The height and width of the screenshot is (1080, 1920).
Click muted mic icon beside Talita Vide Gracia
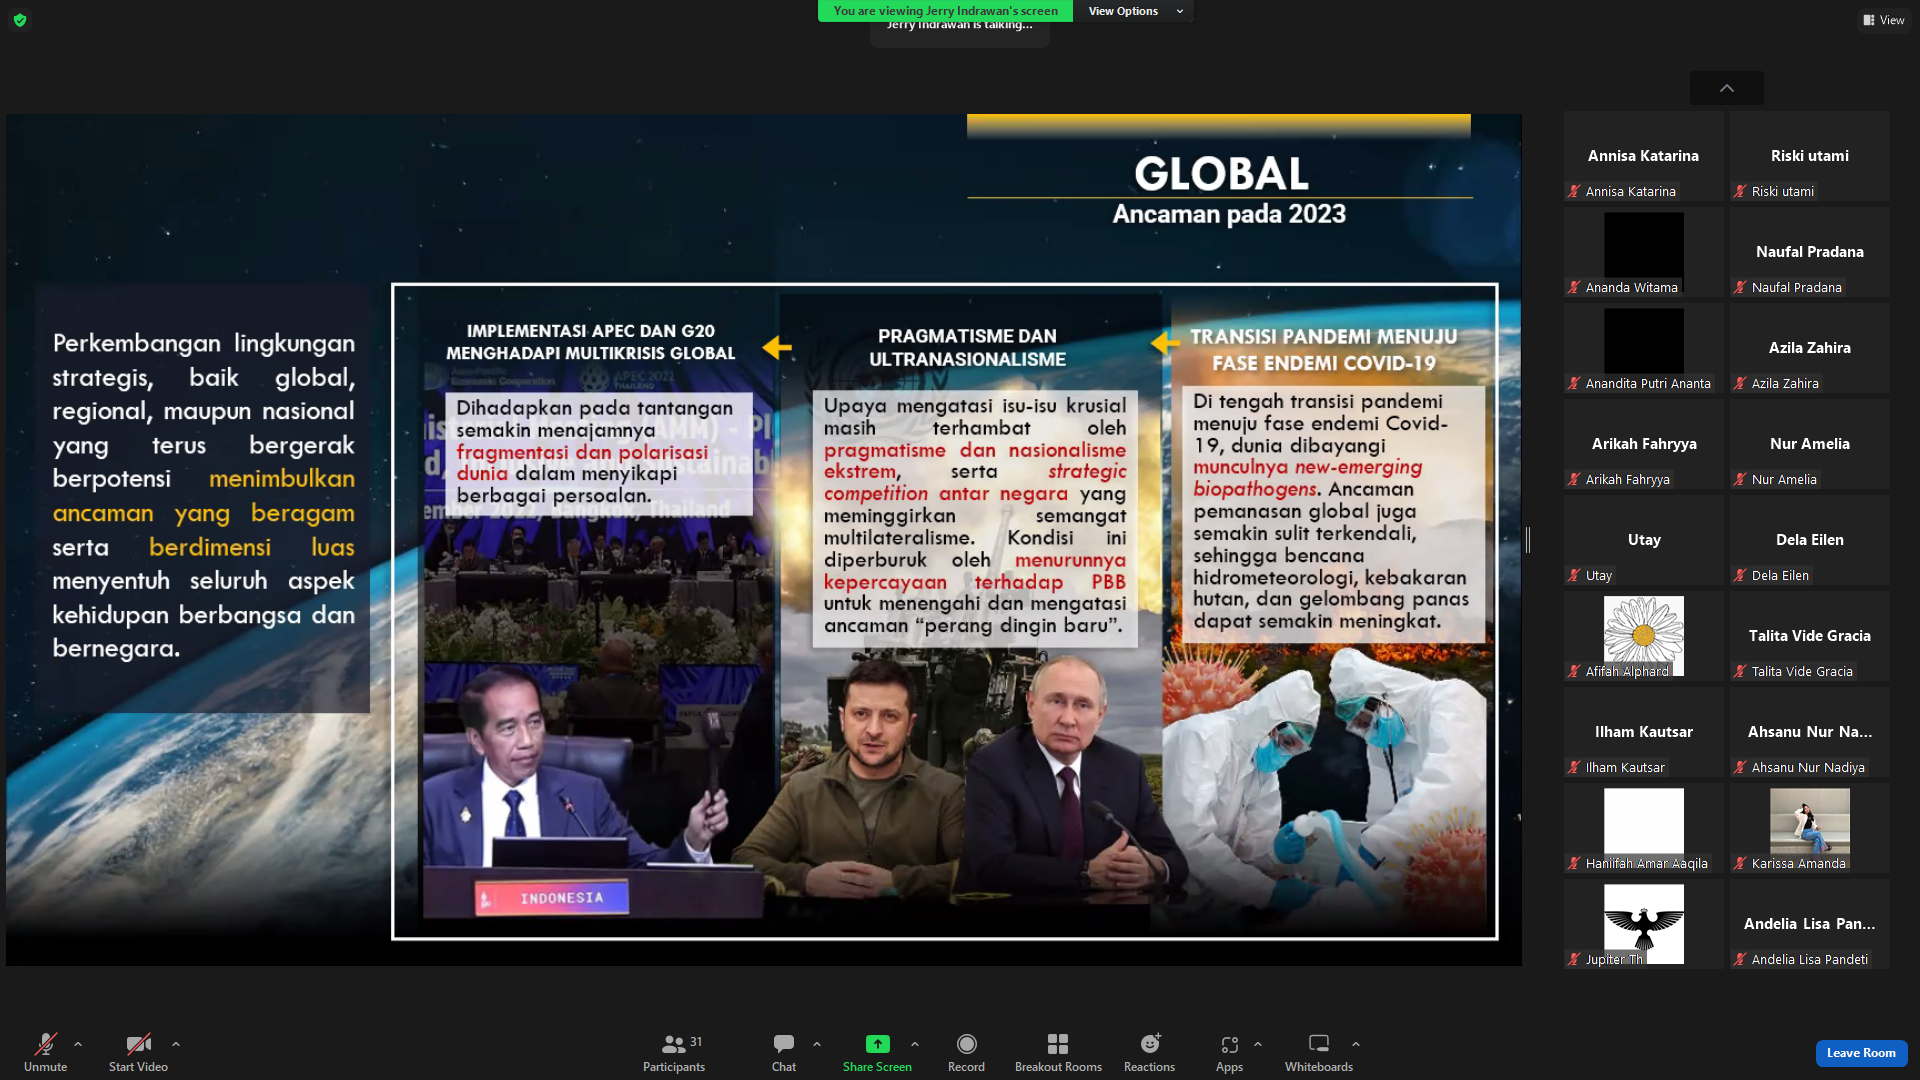coord(1740,671)
